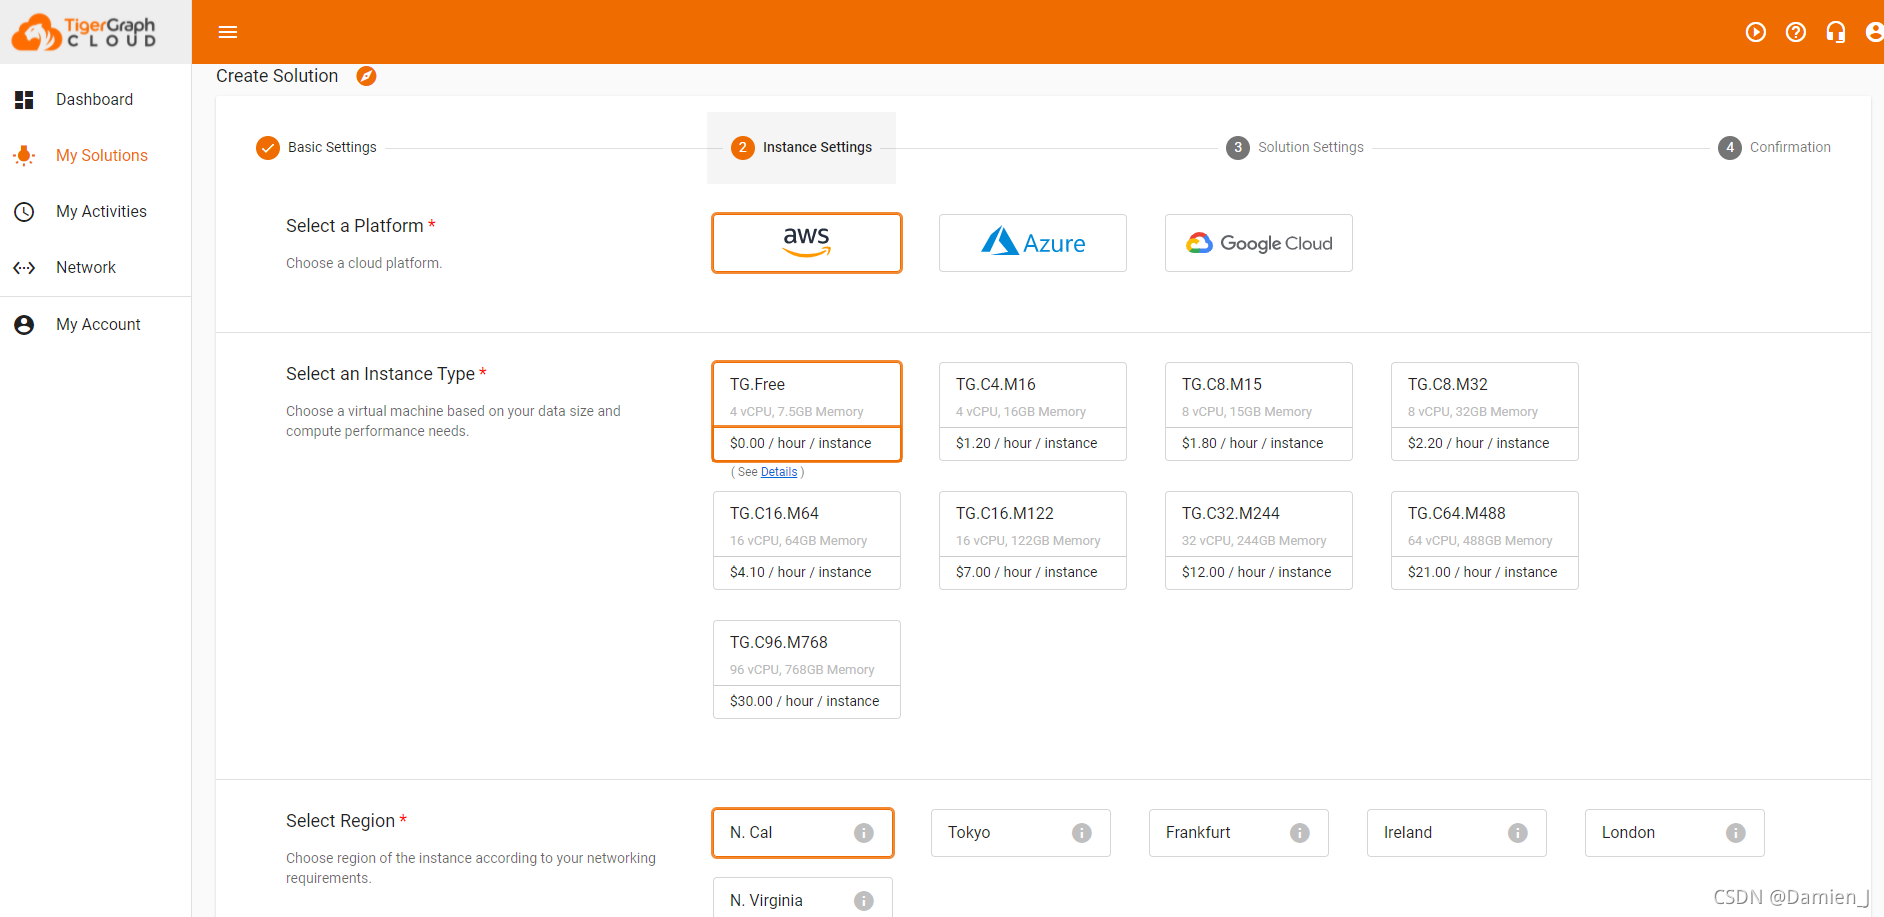
Task: Show info for the Ireland region
Action: [x=1518, y=833]
